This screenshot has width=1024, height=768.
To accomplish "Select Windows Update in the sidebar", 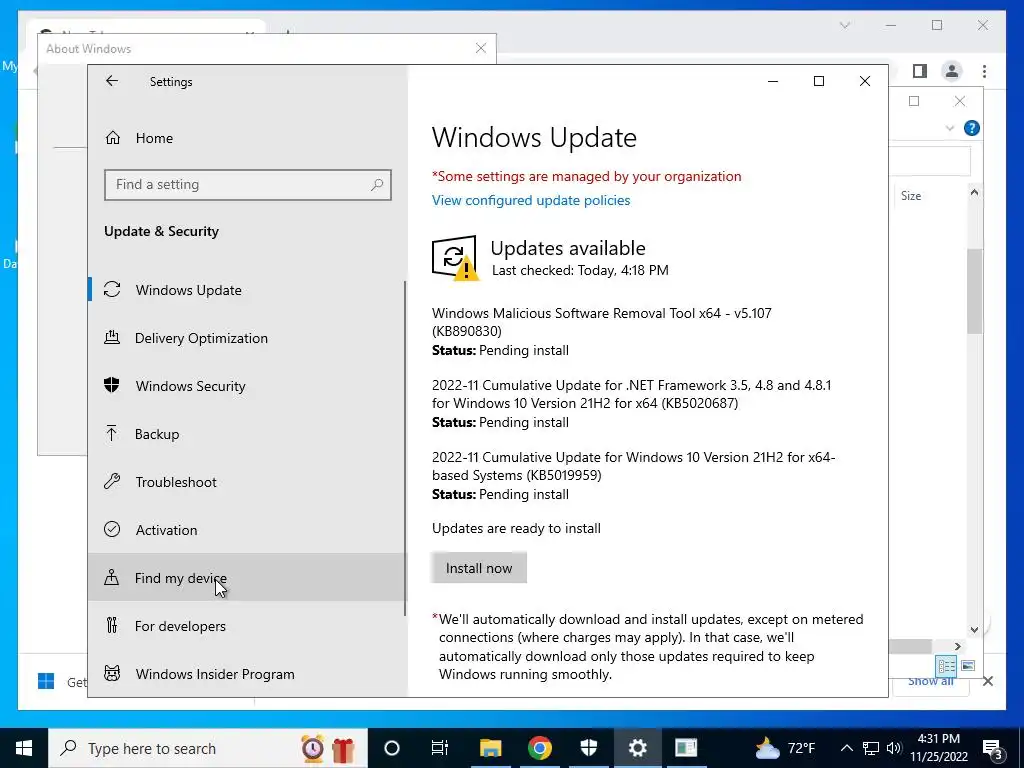I will pyautogui.click(x=248, y=290).
